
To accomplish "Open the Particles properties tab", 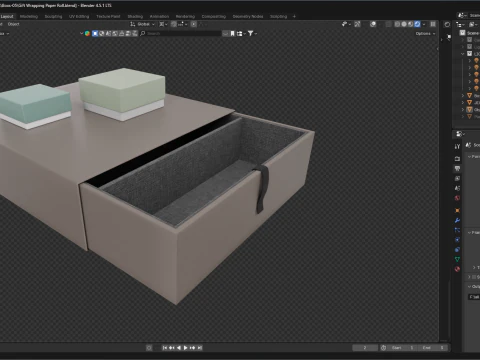I will (x=457, y=230).
